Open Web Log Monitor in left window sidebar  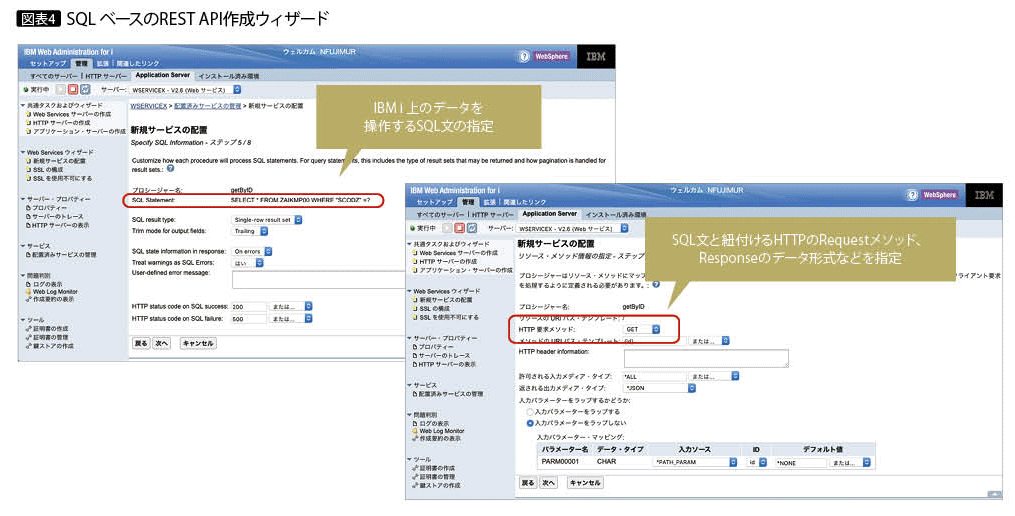pyautogui.click(x=53, y=291)
